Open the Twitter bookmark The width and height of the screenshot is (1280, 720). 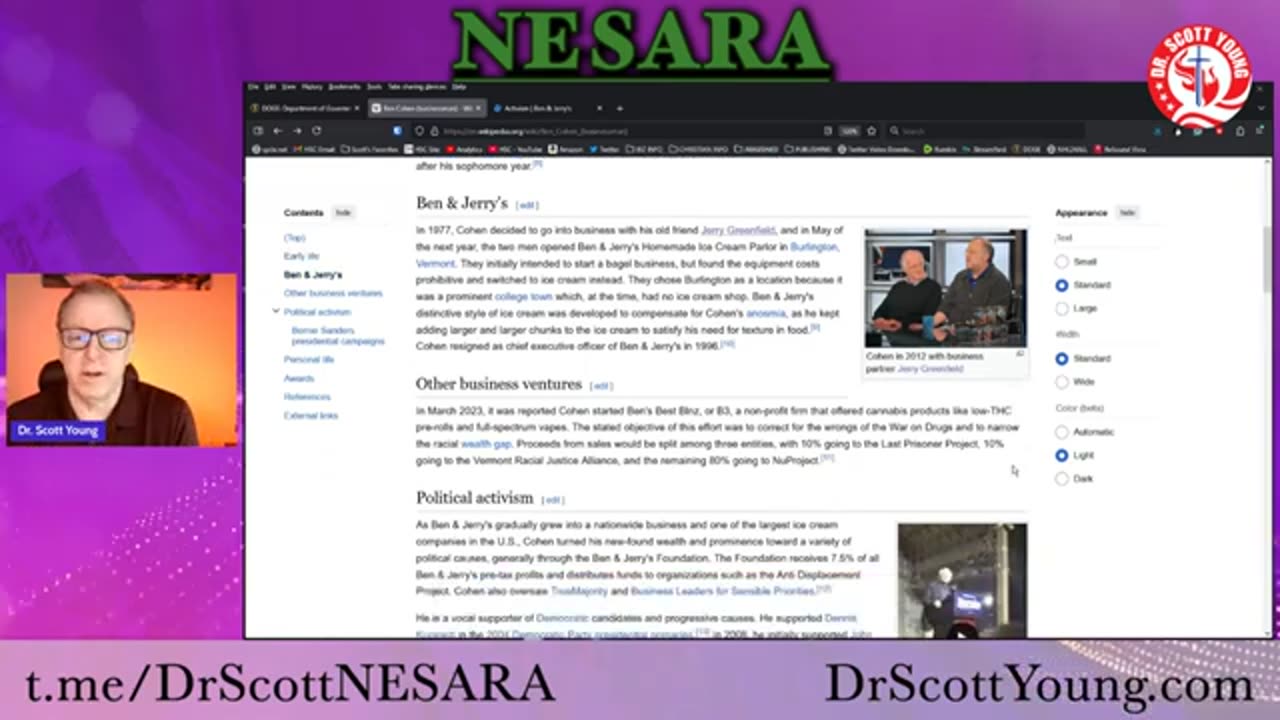point(604,149)
